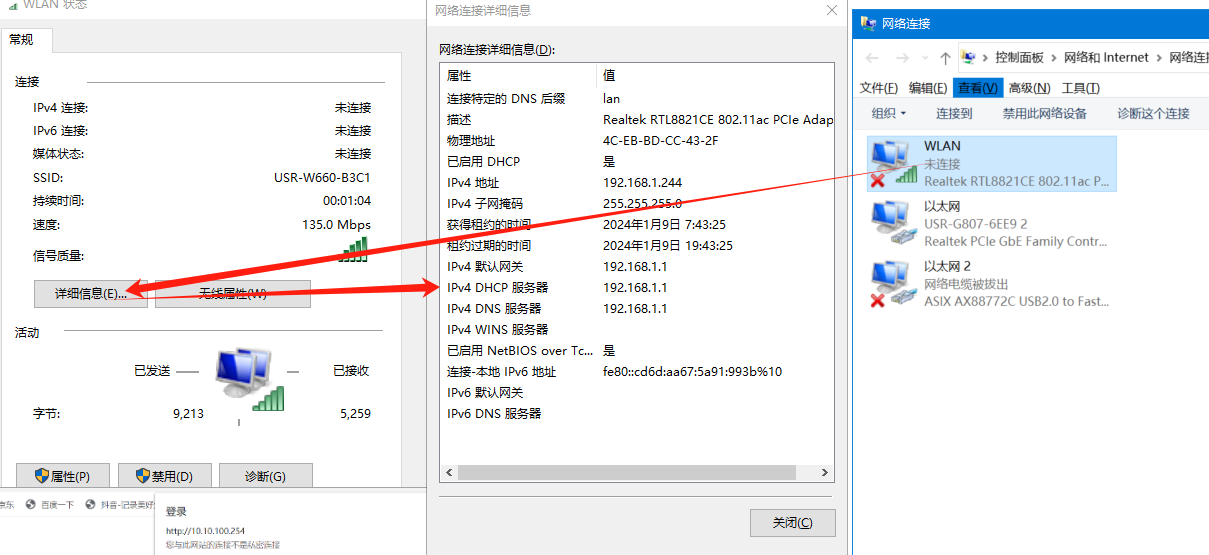Switch to the 常规 tab

(22, 40)
